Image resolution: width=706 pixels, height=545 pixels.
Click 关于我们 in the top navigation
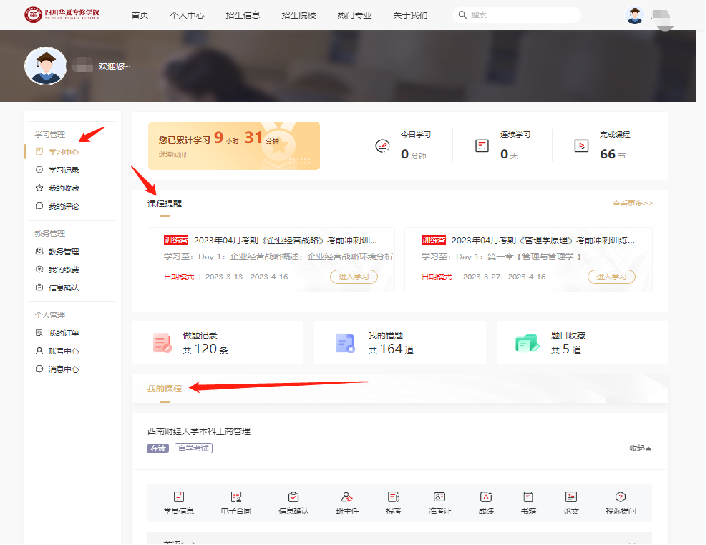pyautogui.click(x=410, y=15)
